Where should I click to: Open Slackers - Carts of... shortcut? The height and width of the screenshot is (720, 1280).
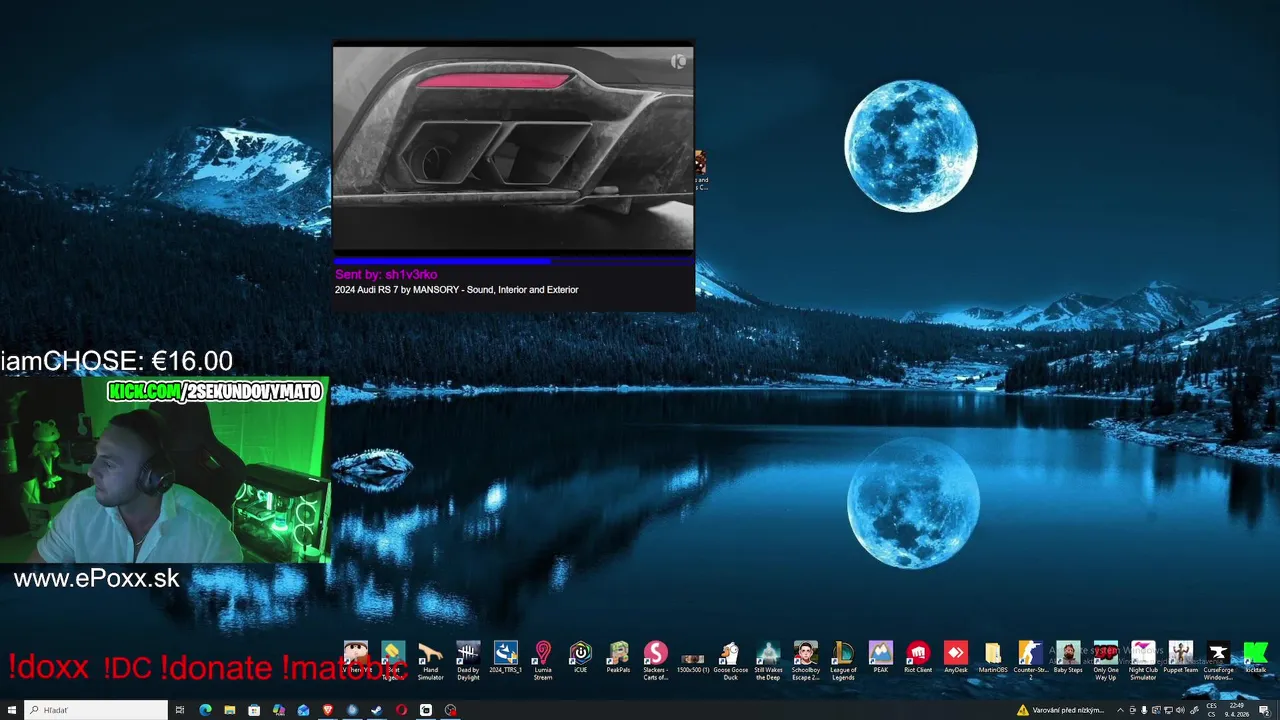click(656, 661)
